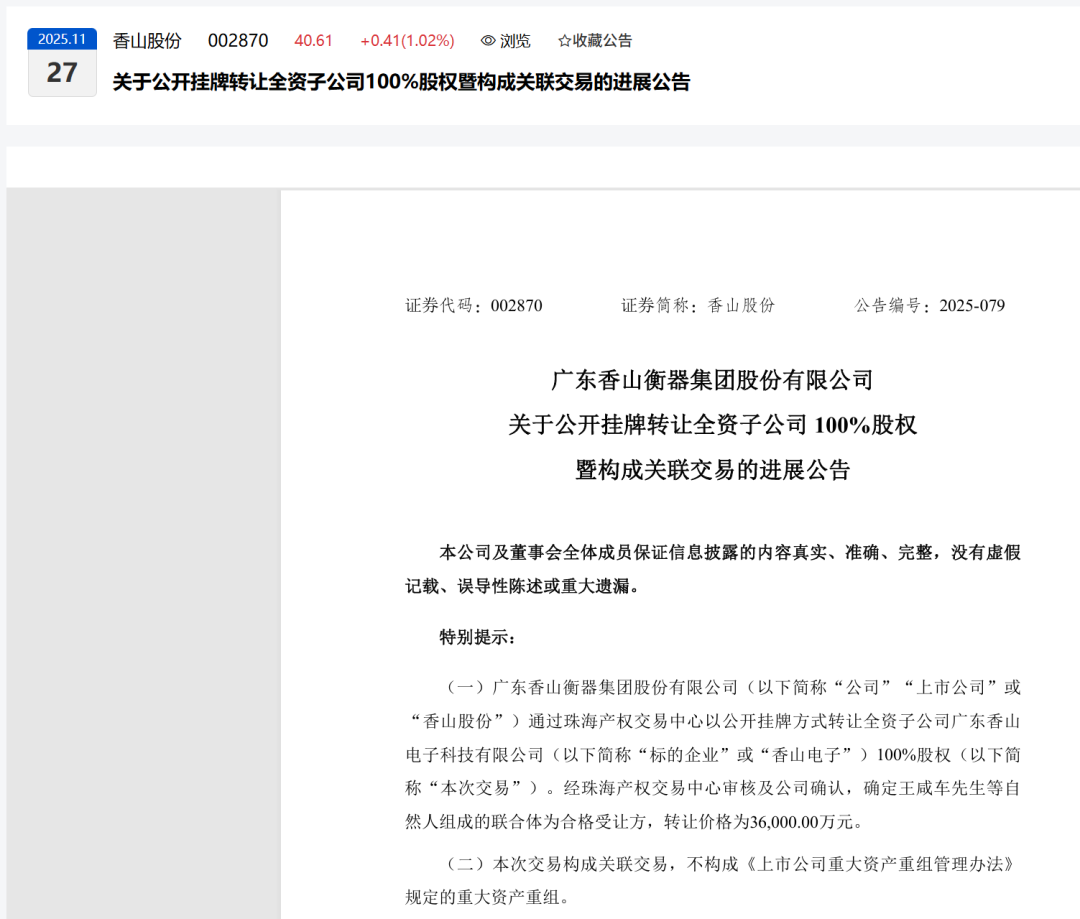
Task: Click the title line 暨构成关联交易的进展公告
Action: 712,470
